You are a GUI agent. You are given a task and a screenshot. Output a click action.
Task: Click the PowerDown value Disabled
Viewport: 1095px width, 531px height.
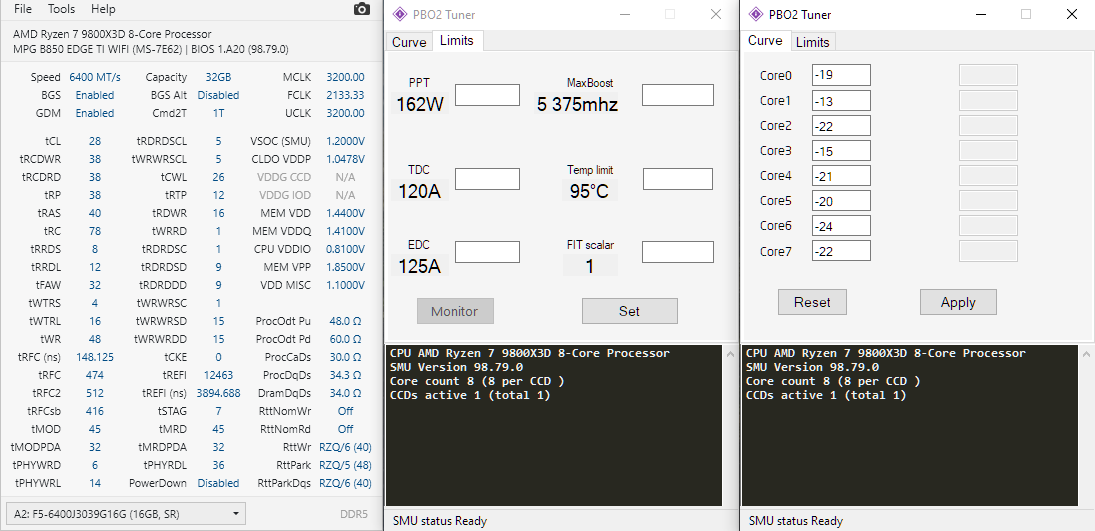[218, 483]
